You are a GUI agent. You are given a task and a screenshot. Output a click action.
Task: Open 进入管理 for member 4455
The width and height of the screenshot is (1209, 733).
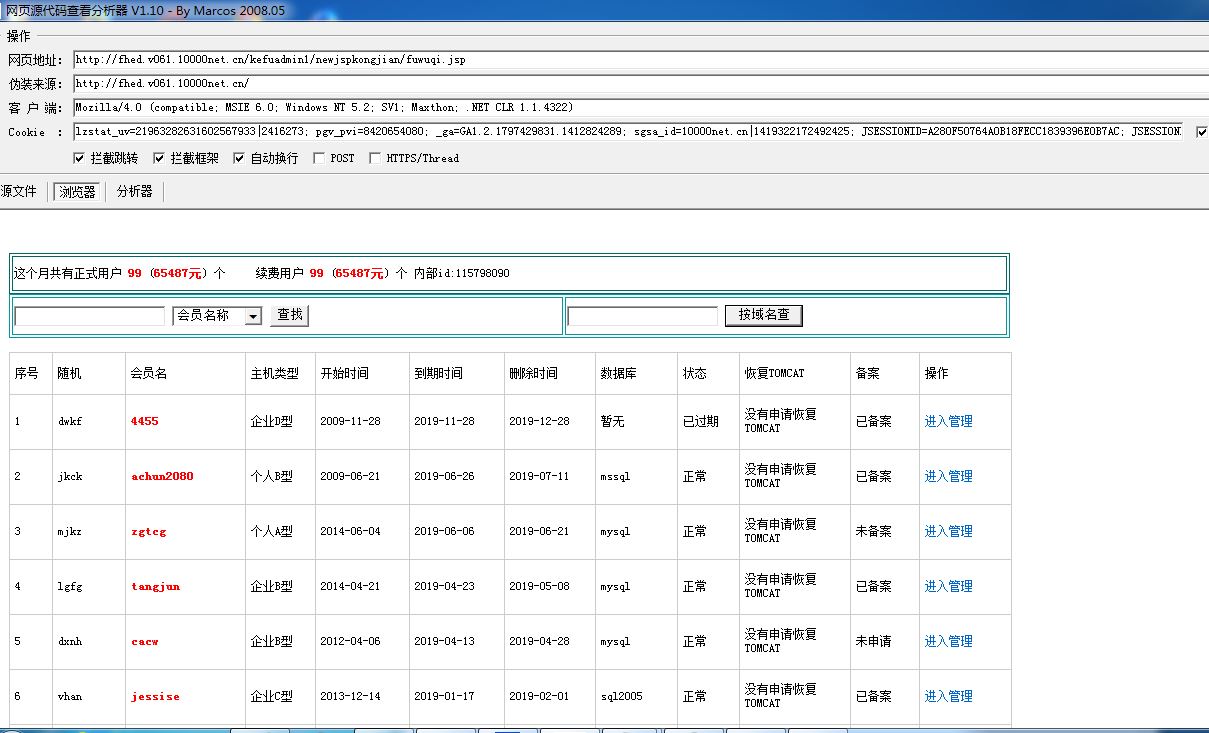948,421
